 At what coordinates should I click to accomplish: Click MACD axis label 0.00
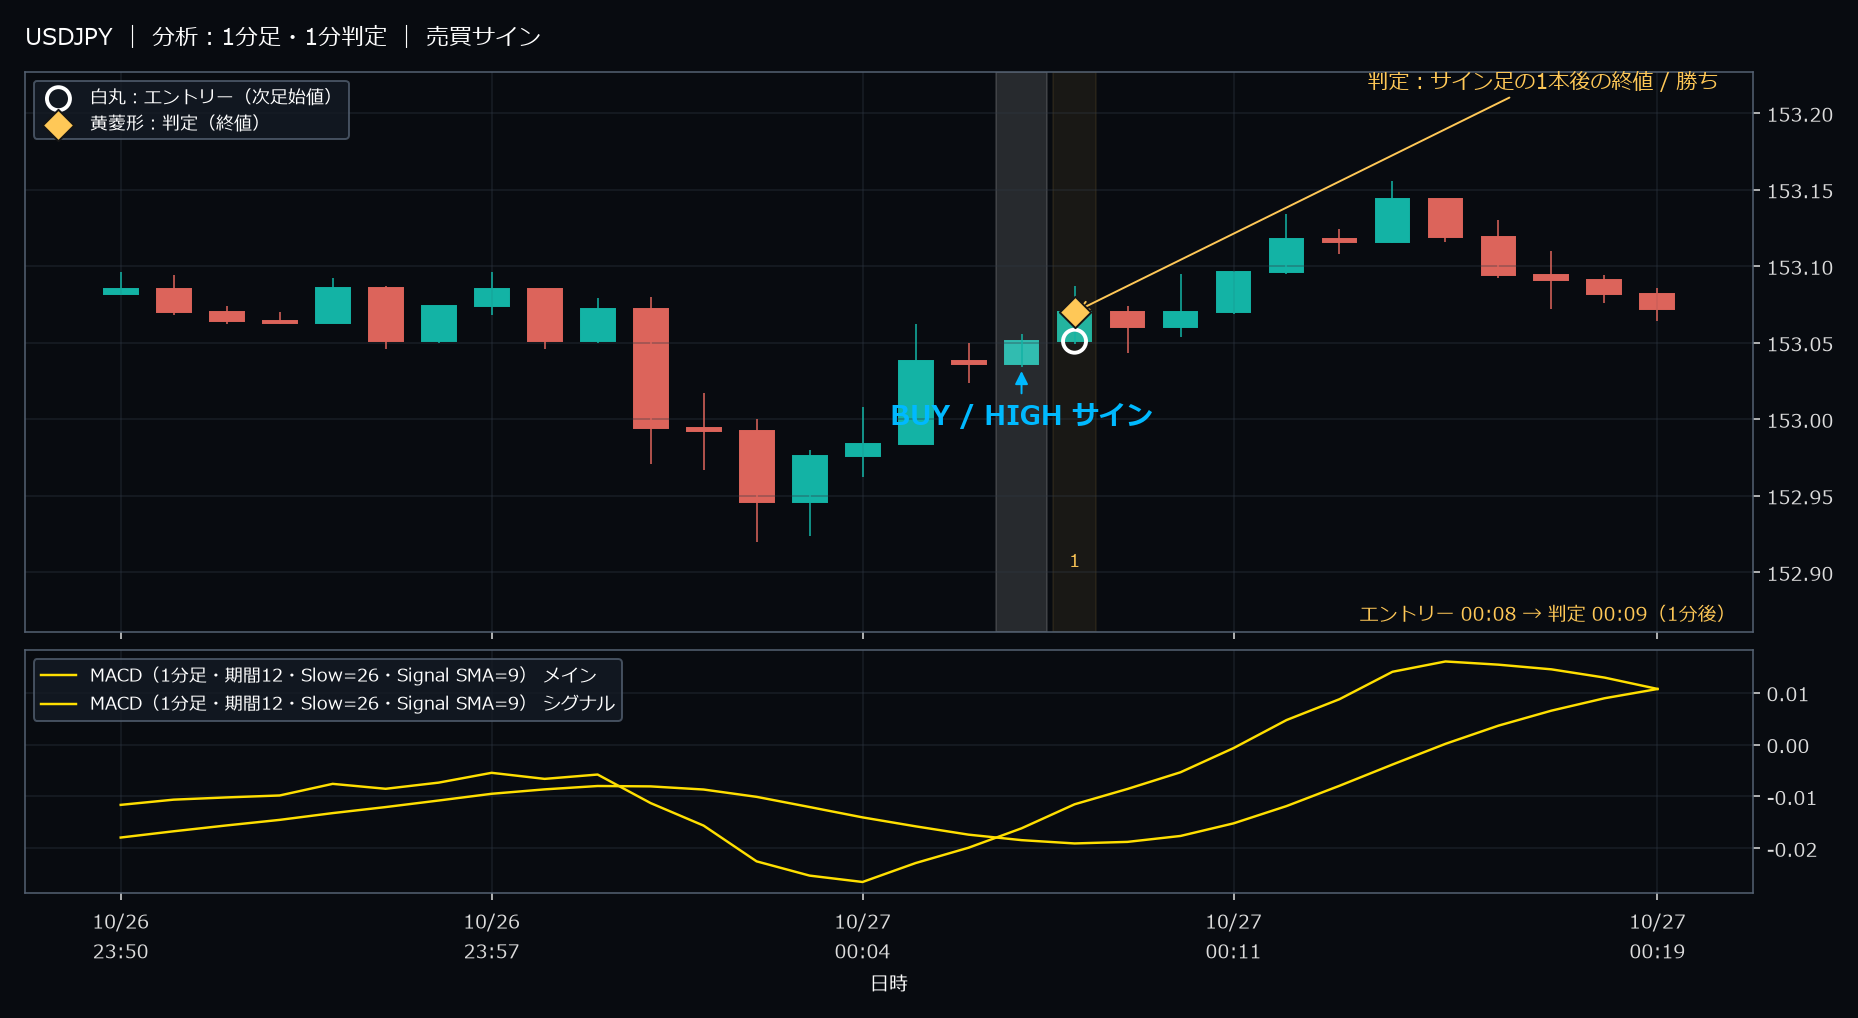coord(1787,746)
